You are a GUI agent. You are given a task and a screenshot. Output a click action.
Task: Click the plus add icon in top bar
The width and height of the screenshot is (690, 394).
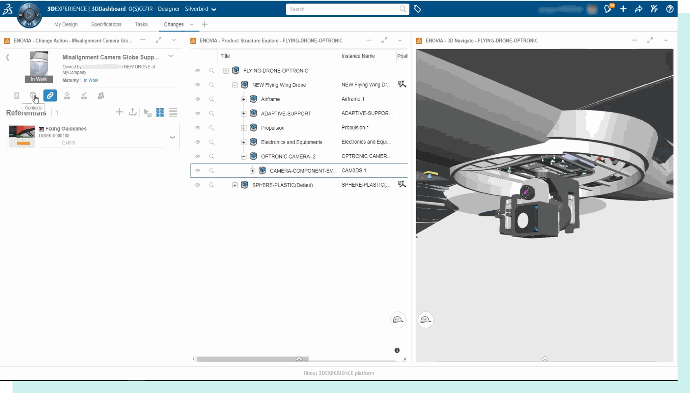(x=623, y=9)
